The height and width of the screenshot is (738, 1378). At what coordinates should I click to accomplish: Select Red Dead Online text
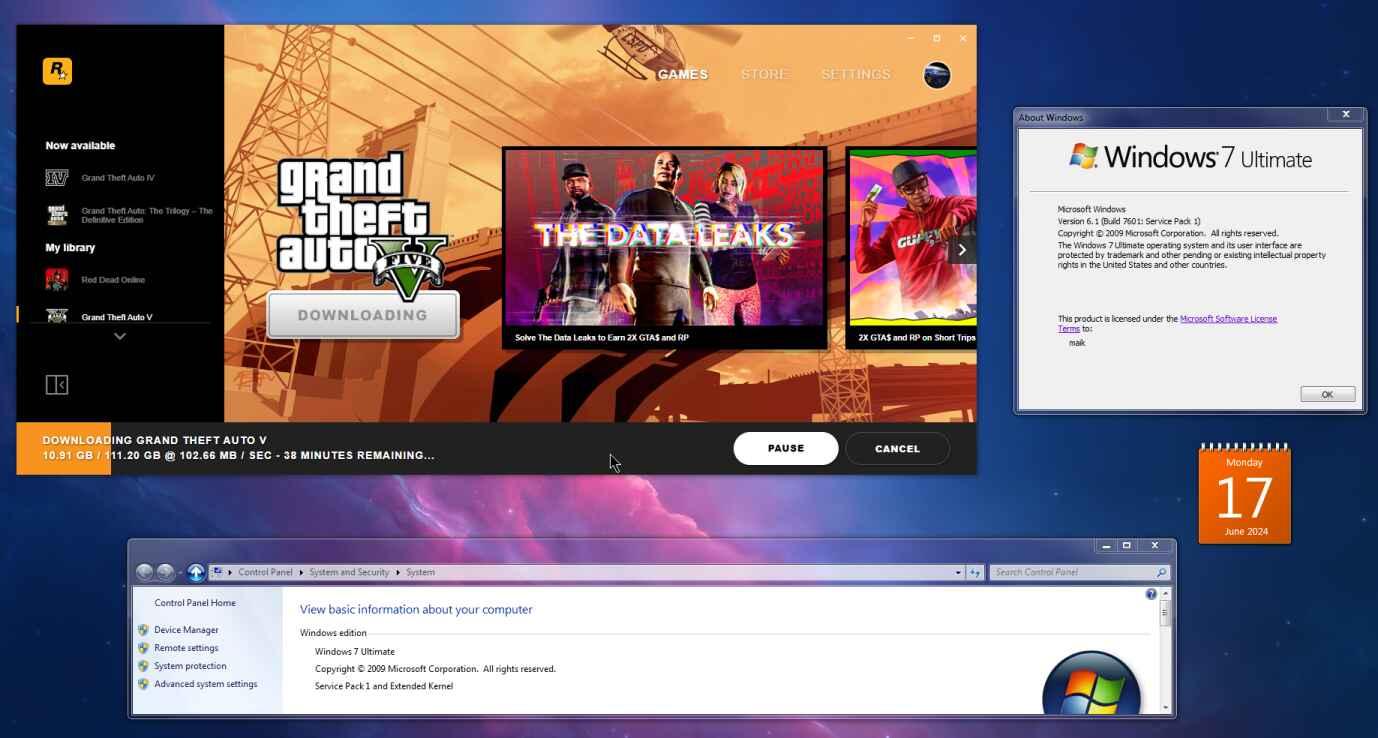[x=113, y=280]
